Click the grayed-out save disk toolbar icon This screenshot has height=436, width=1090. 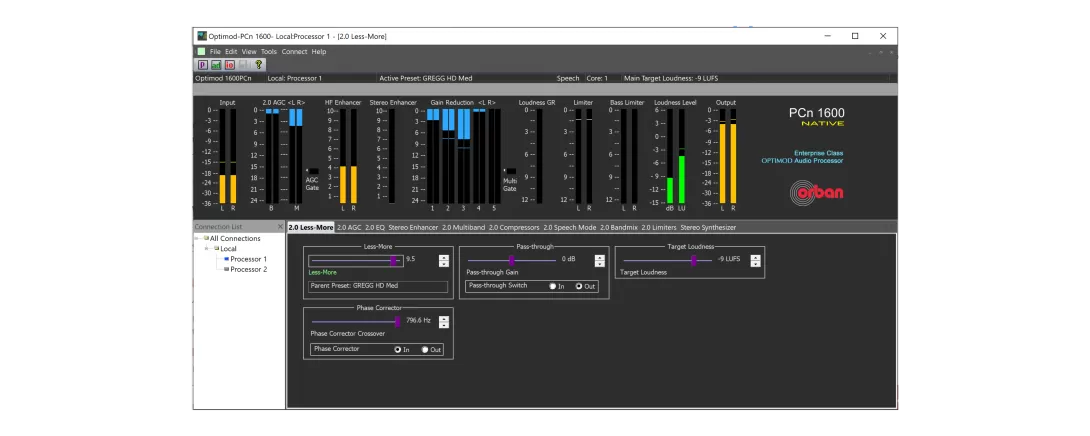[244, 64]
